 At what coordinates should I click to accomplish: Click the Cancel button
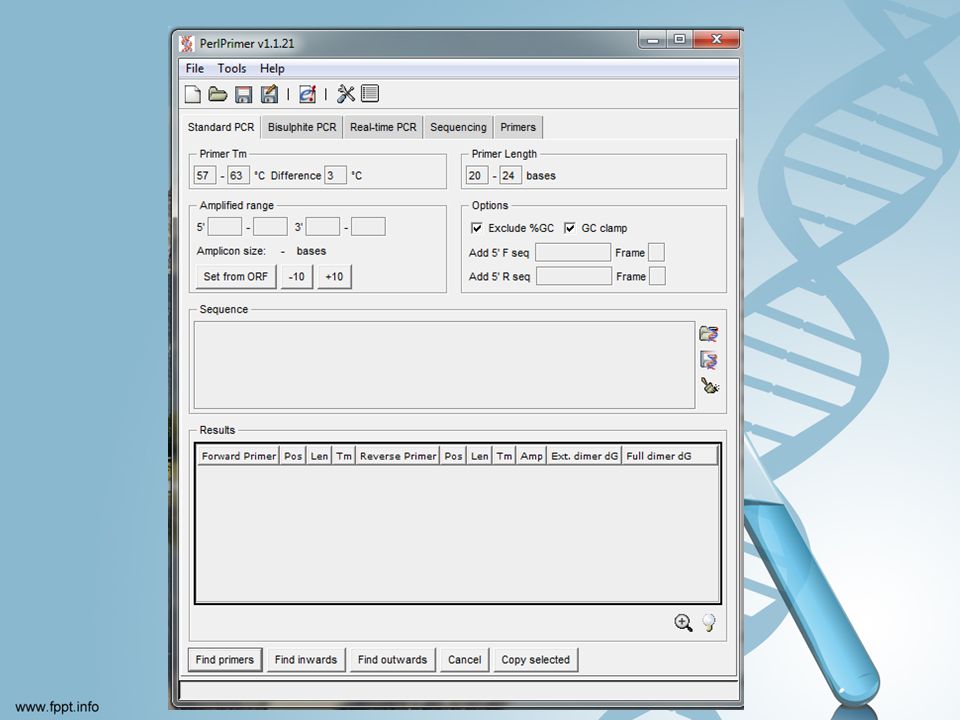(465, 660)
